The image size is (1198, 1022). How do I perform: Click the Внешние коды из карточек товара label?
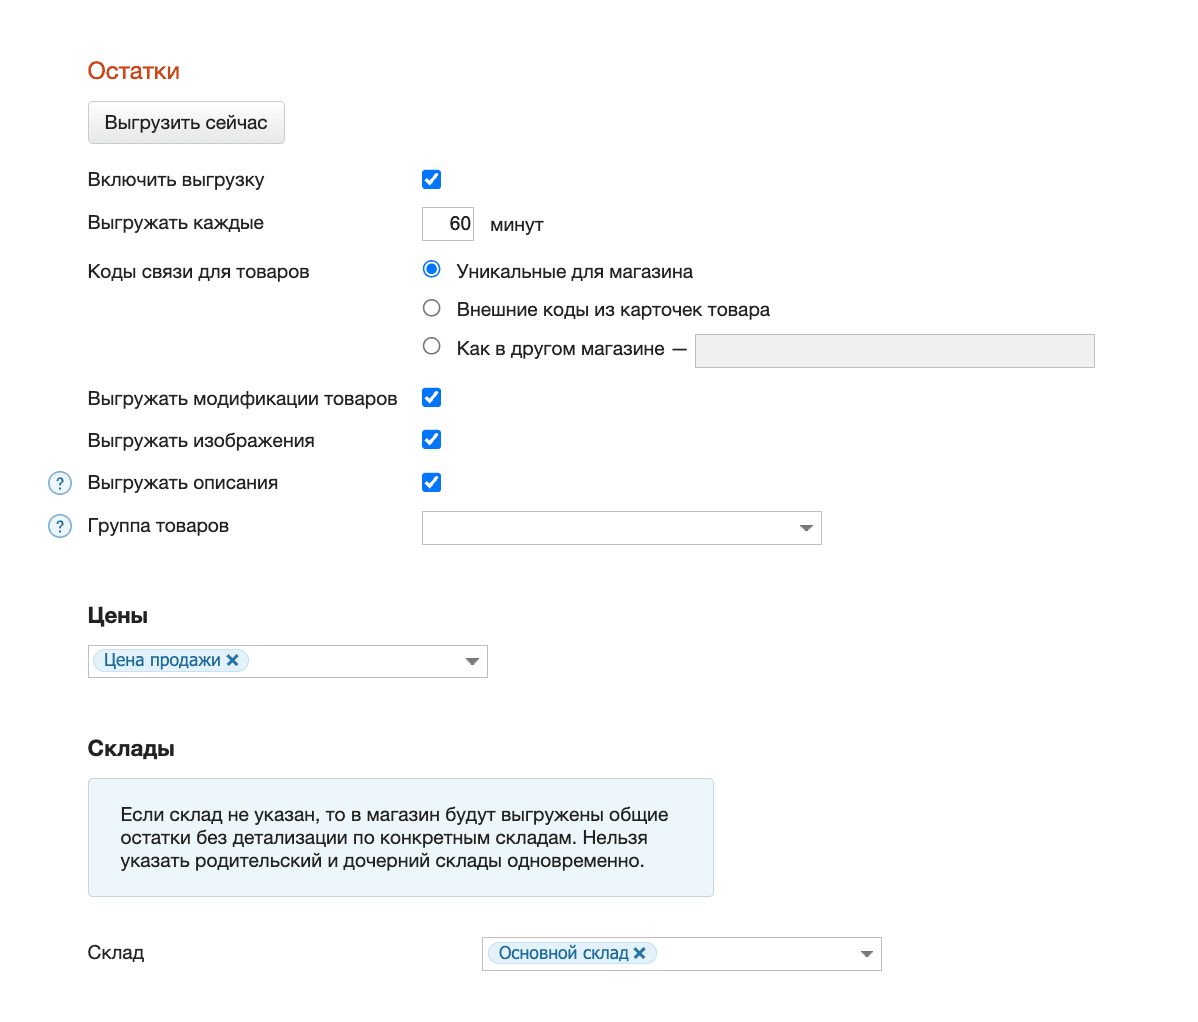[x=613, y=310]
